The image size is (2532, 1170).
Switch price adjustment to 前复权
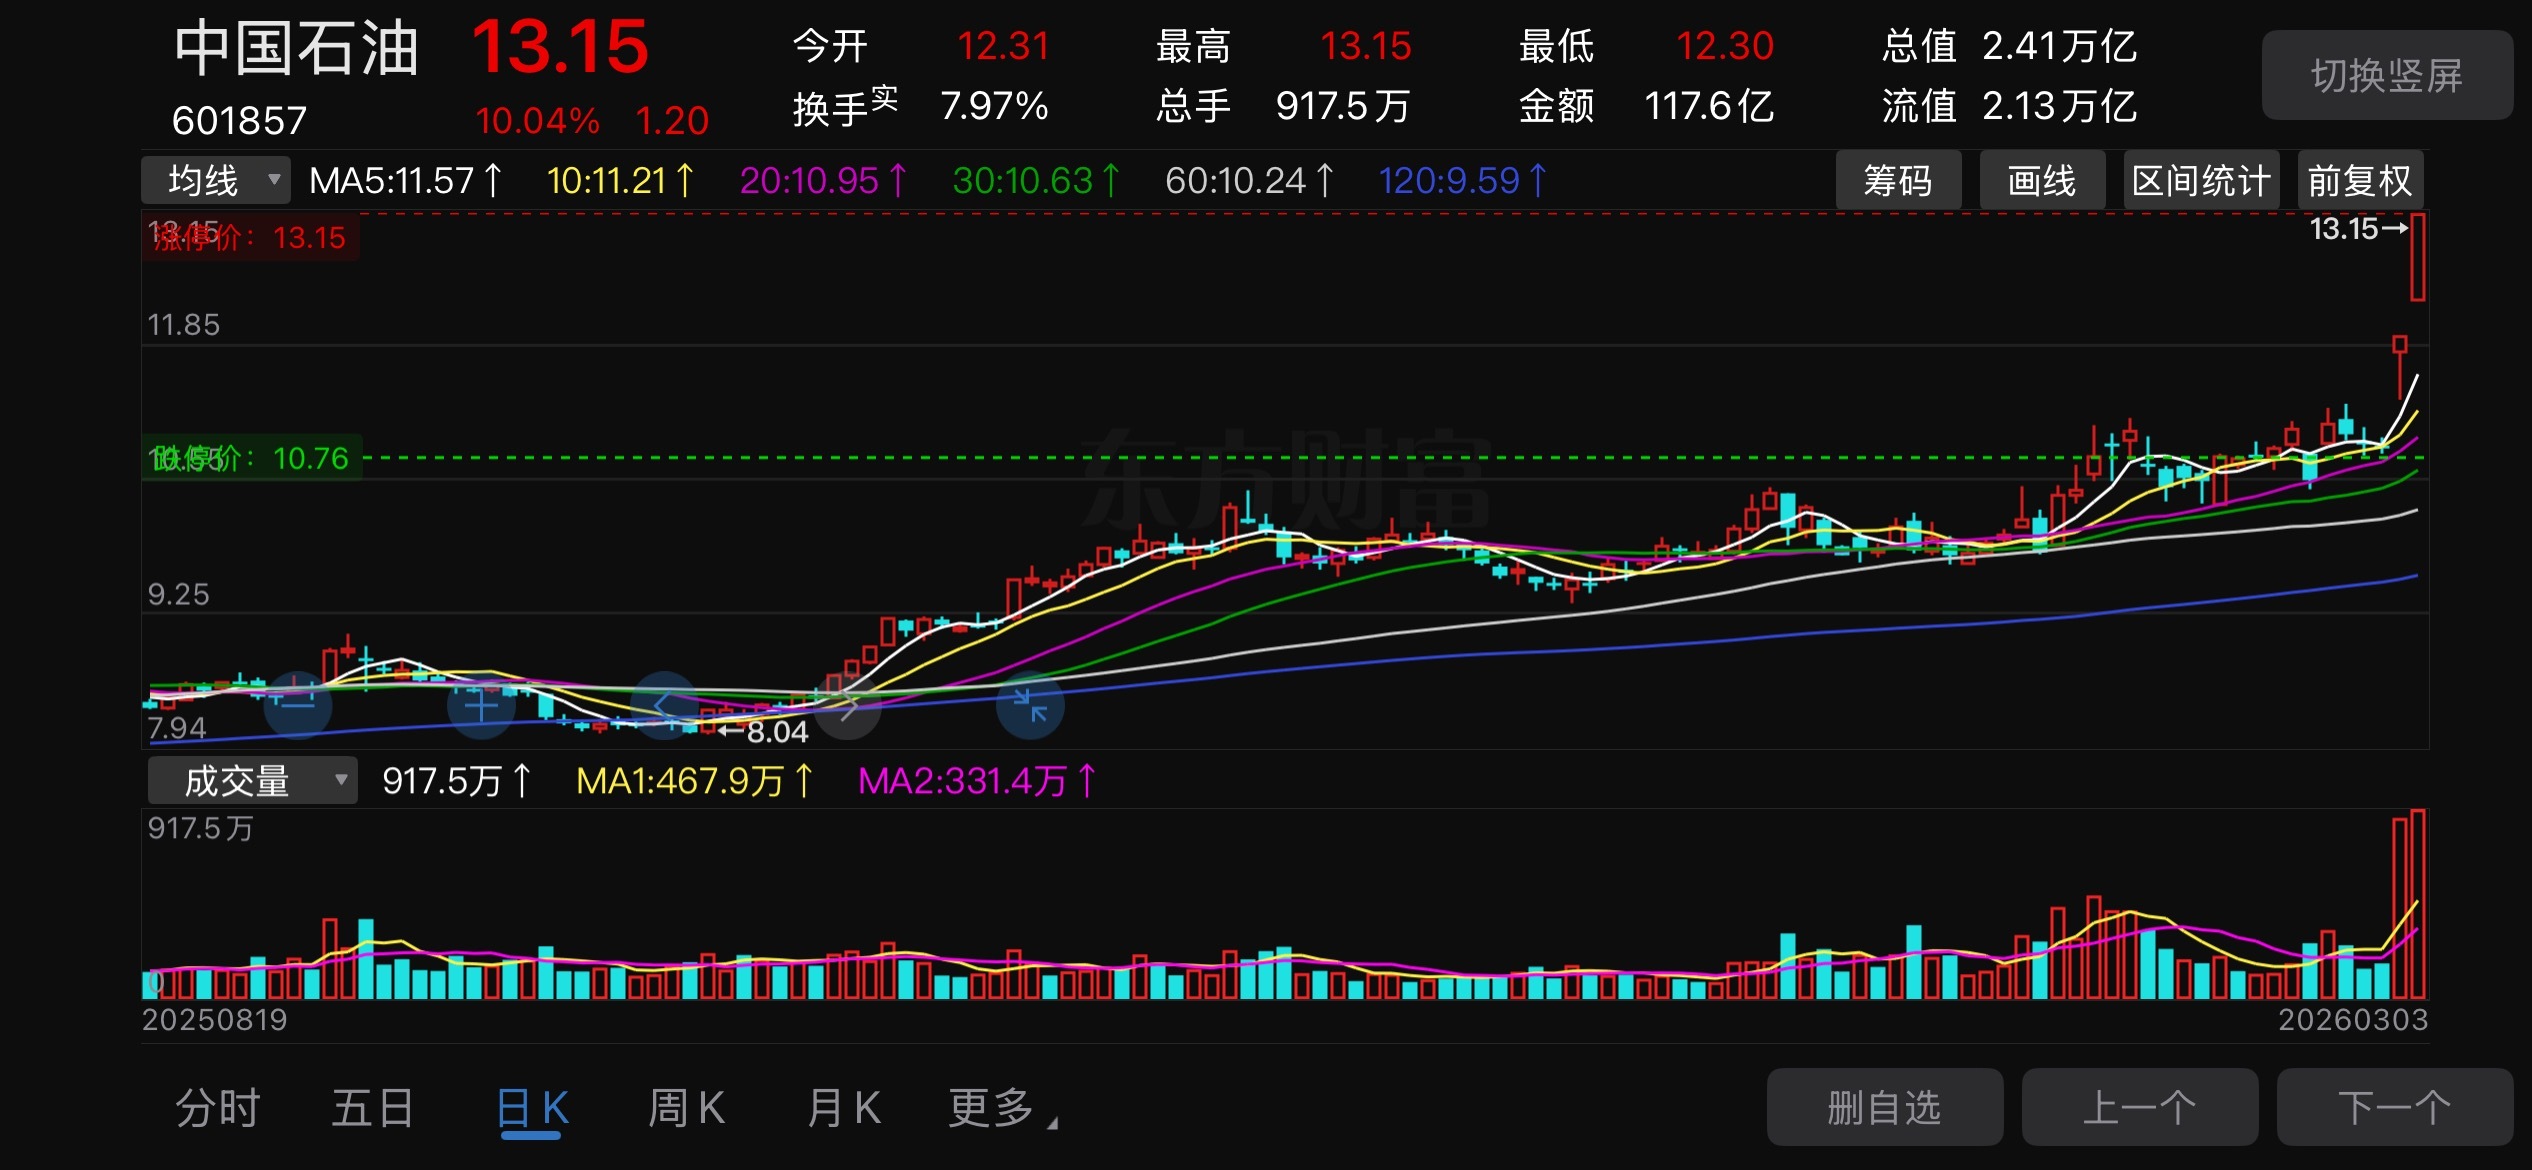click(2360, 180)
